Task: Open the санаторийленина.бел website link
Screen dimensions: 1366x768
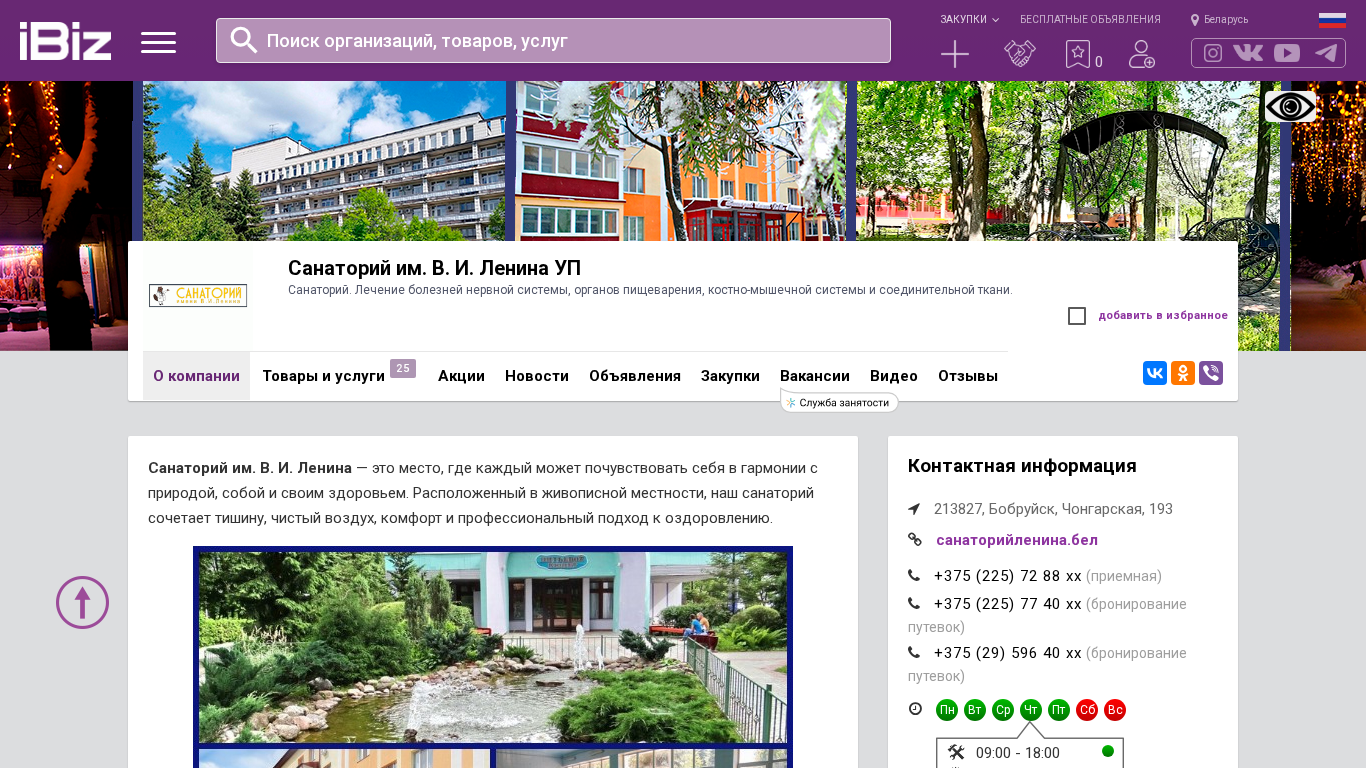Action: pyautogui.click(x=1017, y=540)
